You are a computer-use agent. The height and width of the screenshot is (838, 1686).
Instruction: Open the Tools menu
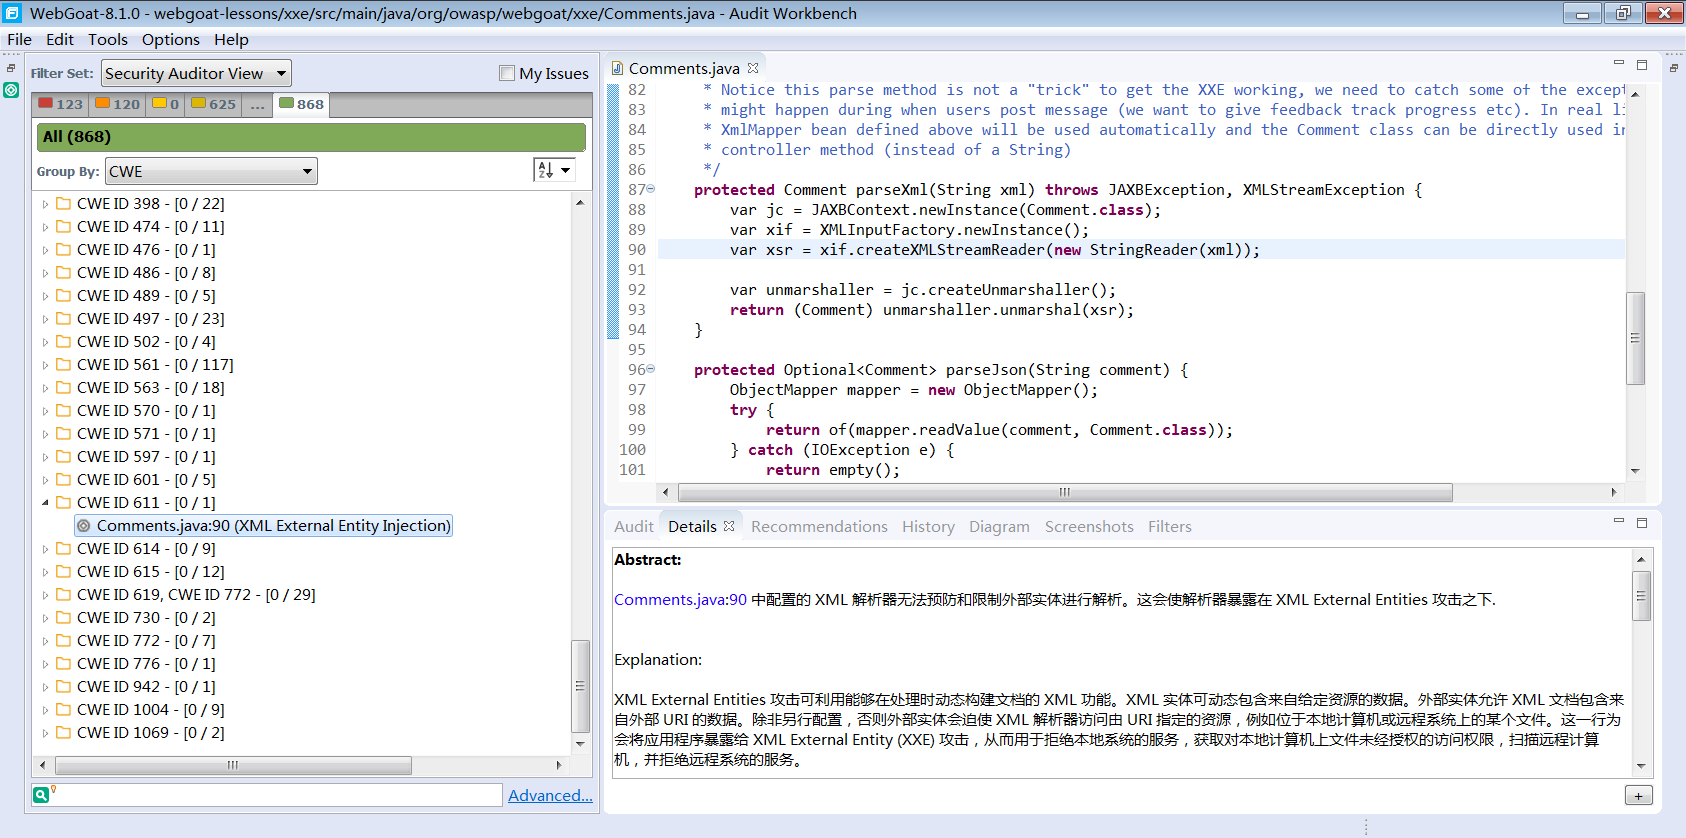[x=108, y=39]
